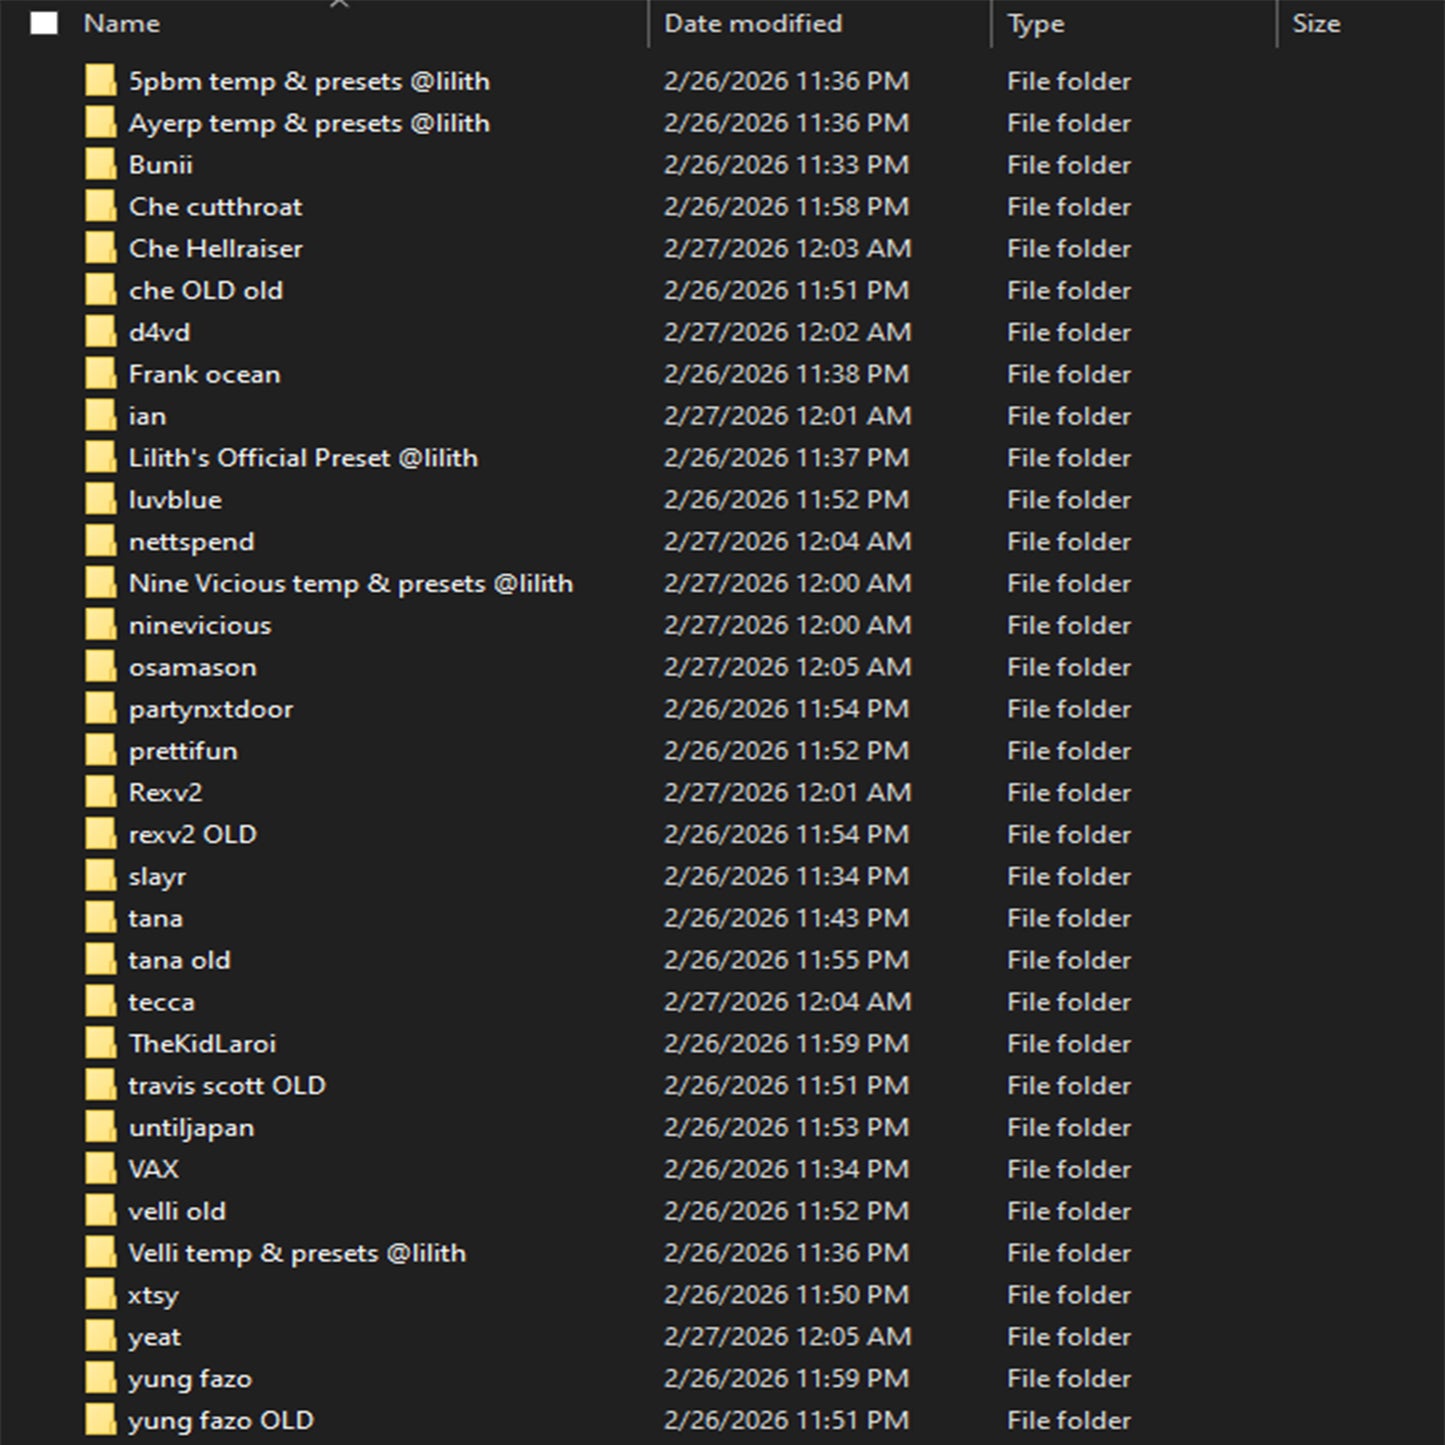Sort by the Type column header
The width and height of the screenshot is (1445, 1445).
click(x=1035, y=23)
